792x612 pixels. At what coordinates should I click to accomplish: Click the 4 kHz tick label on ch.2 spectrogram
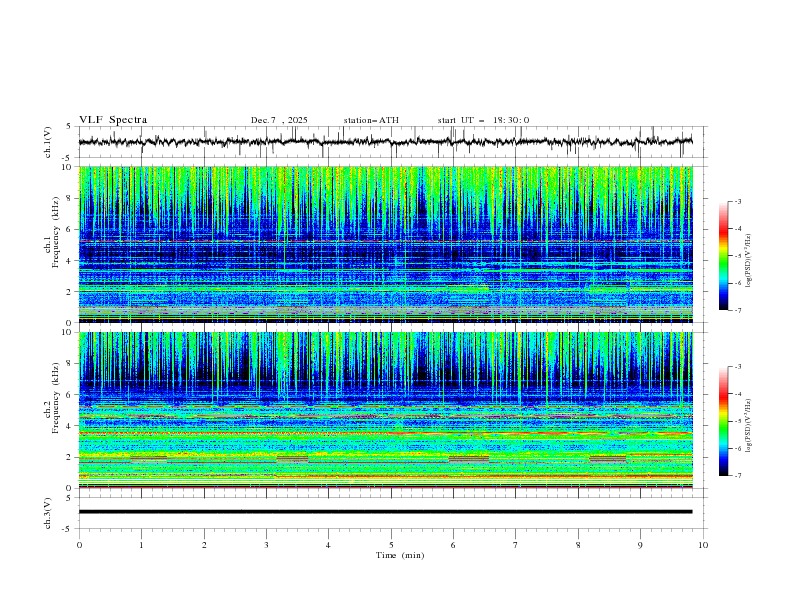coord(69,426)
